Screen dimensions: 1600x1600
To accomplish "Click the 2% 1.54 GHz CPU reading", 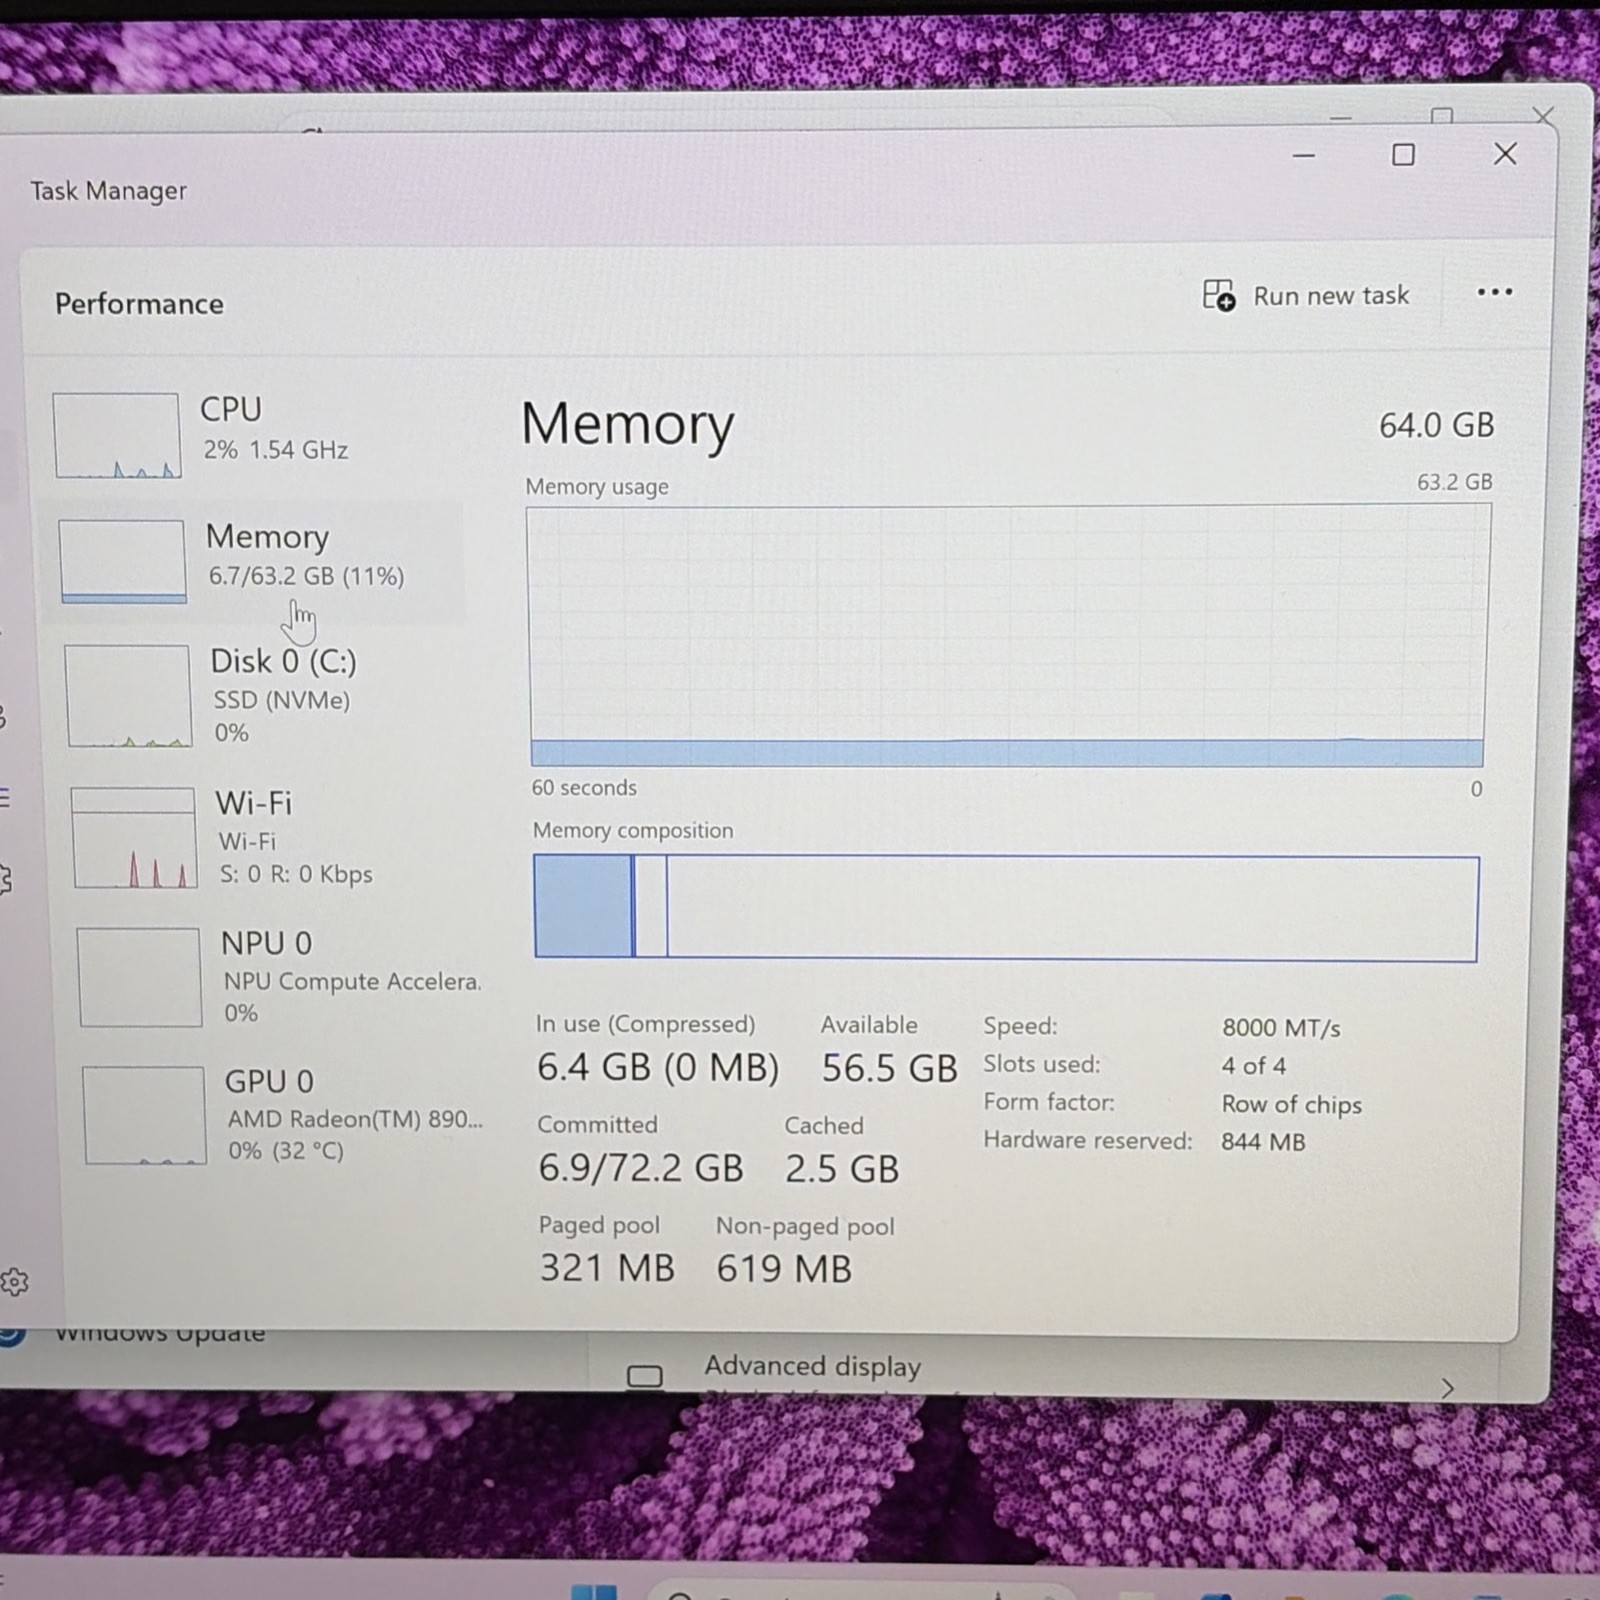I will pyautogui.click(x=275, y=450).
